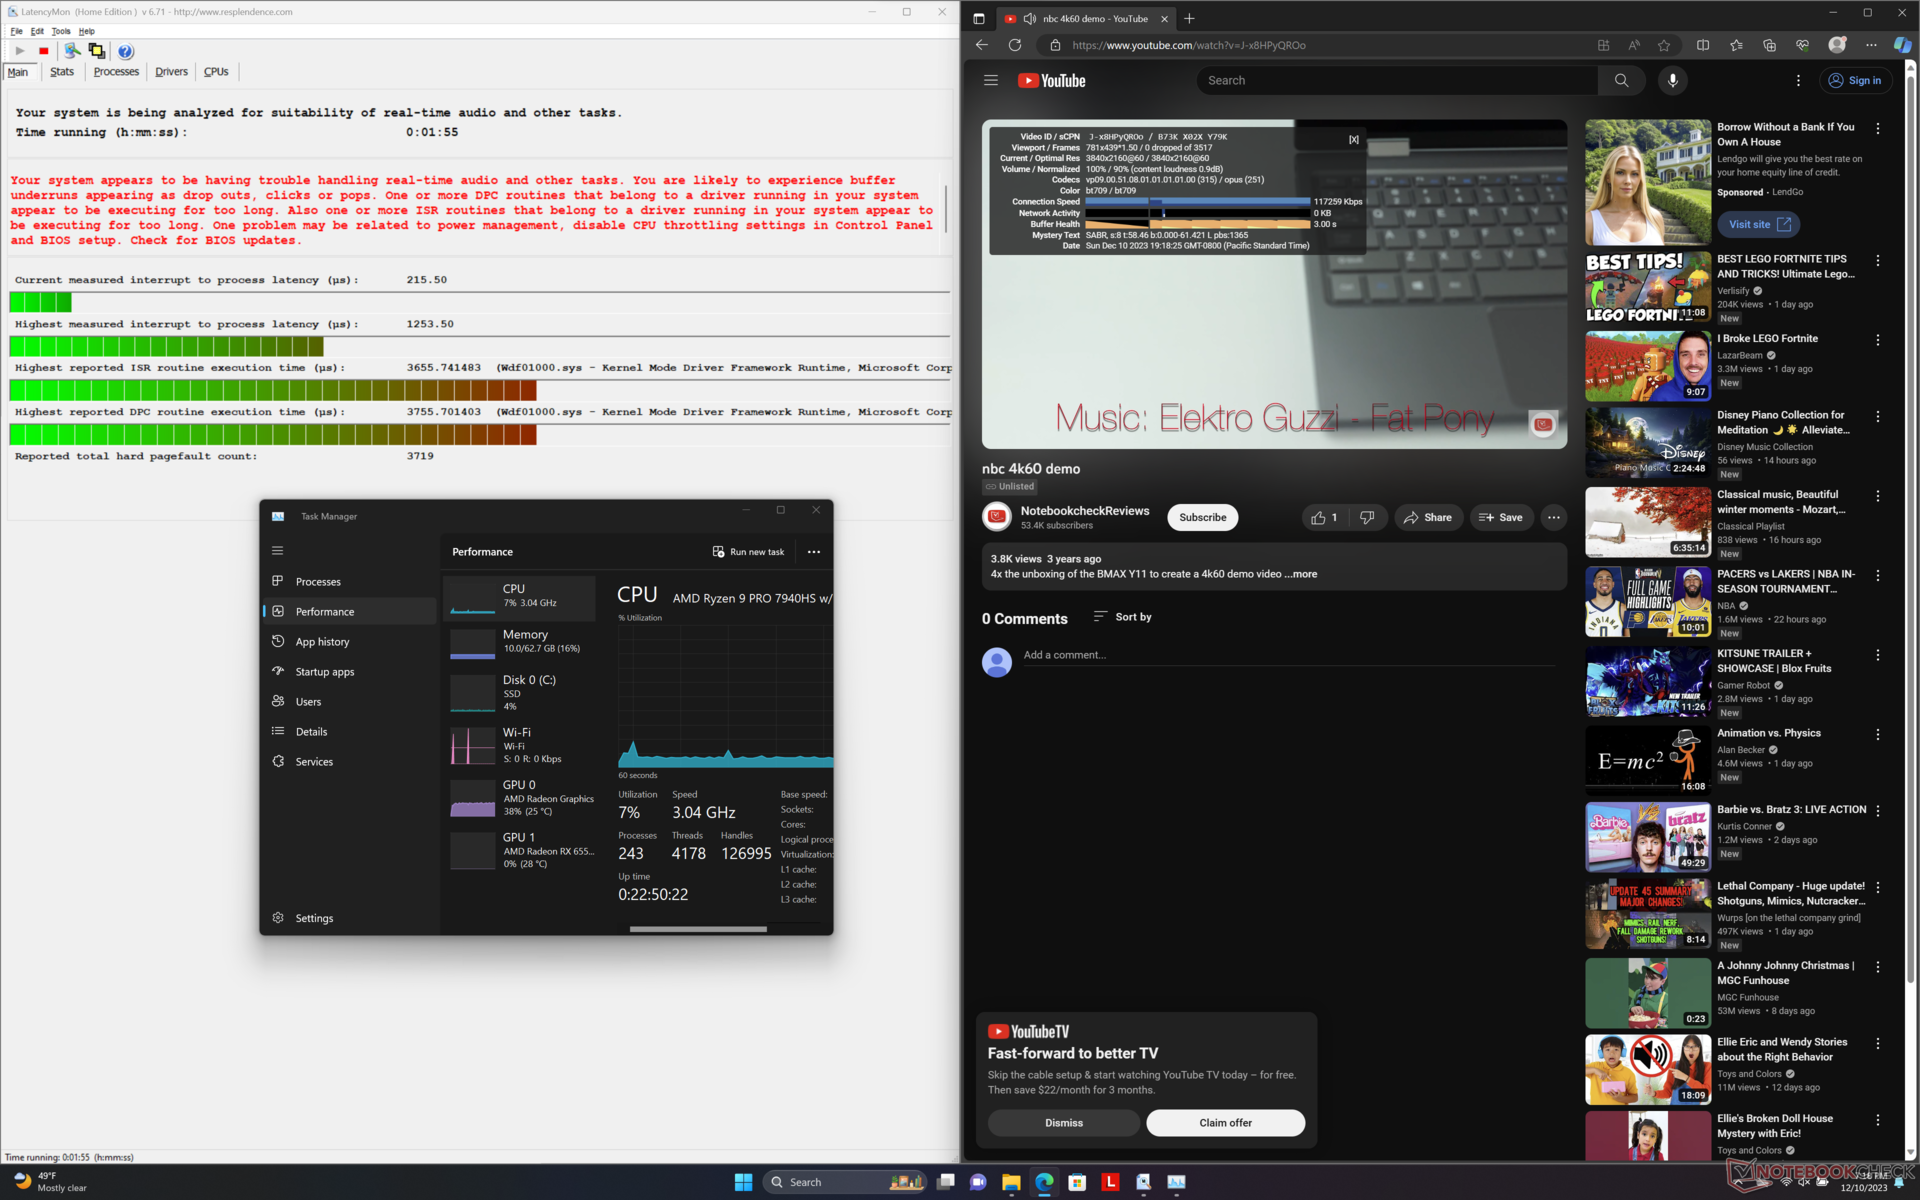Open Startup apps in Task Manager
Screen dimensions: 1920x1200
coord(349,672)
